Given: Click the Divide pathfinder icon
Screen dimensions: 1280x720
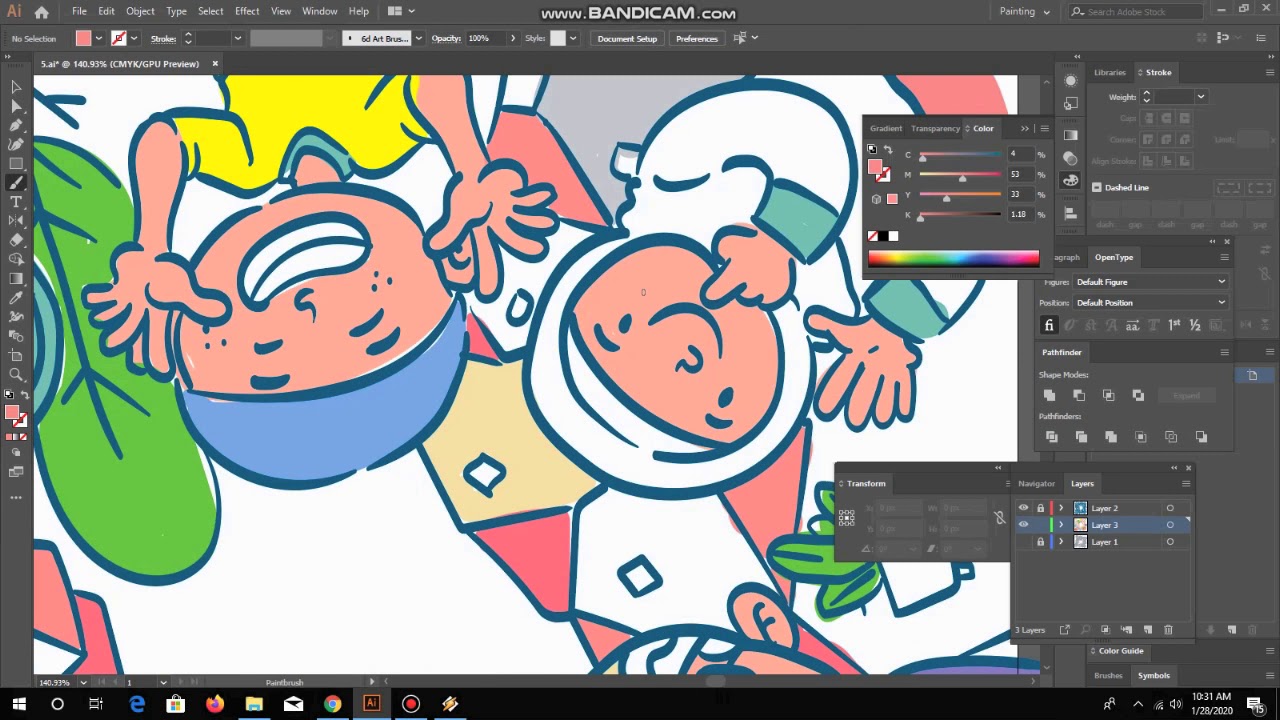Looking at the screenshot, I should tap(1051, 437).
